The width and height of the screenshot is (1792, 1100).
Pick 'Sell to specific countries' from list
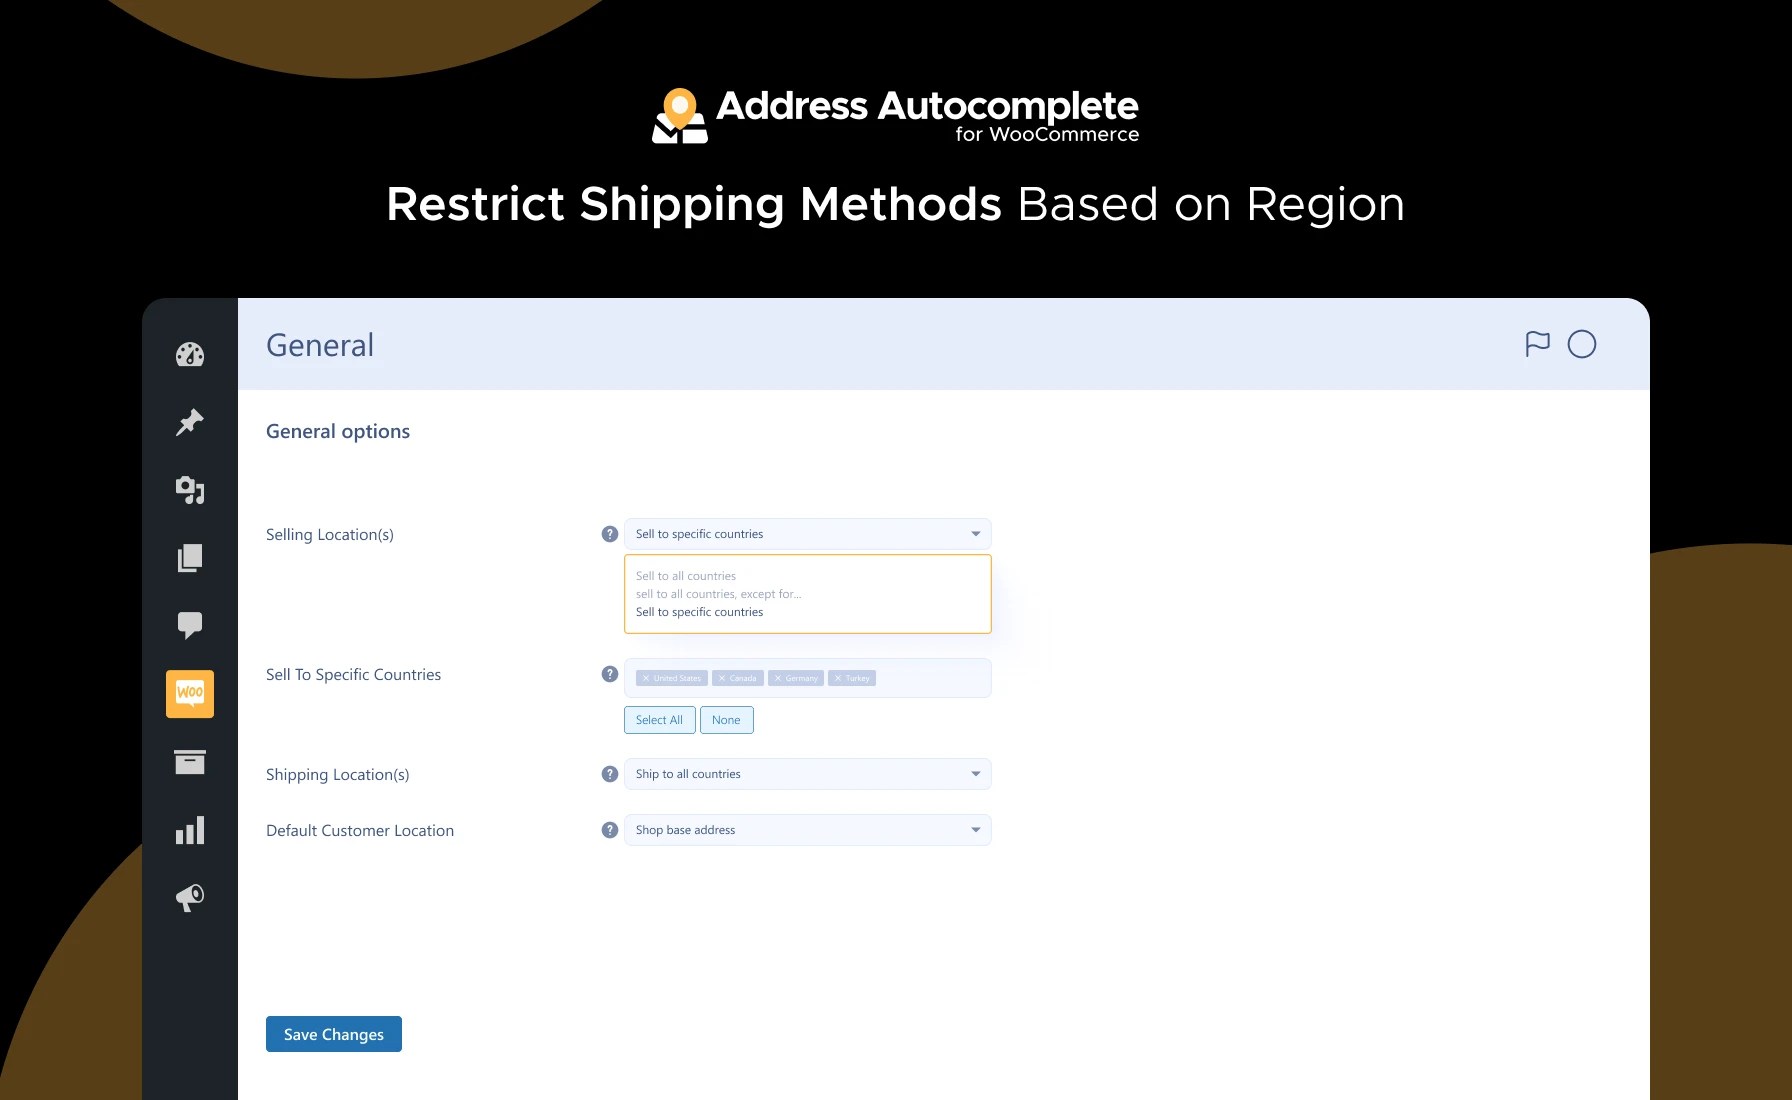(x=699, y=611)
